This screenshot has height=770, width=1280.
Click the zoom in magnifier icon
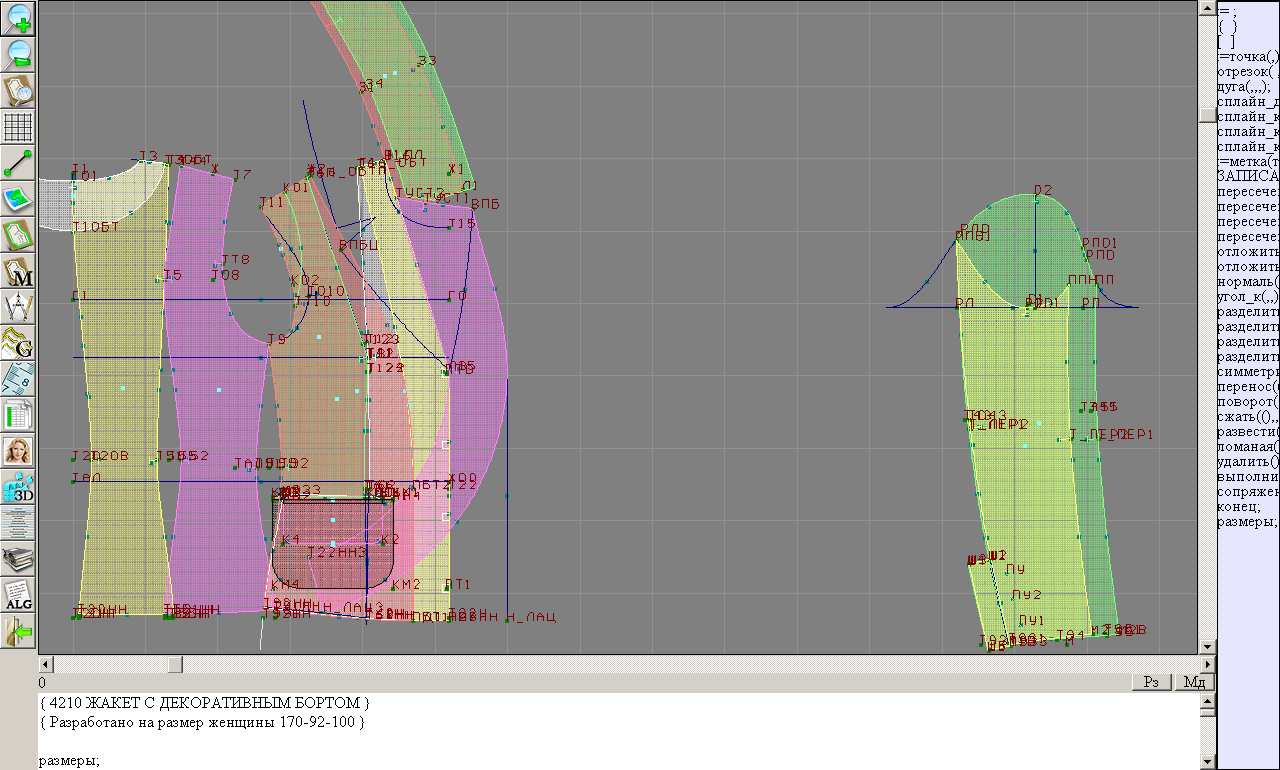19,18
